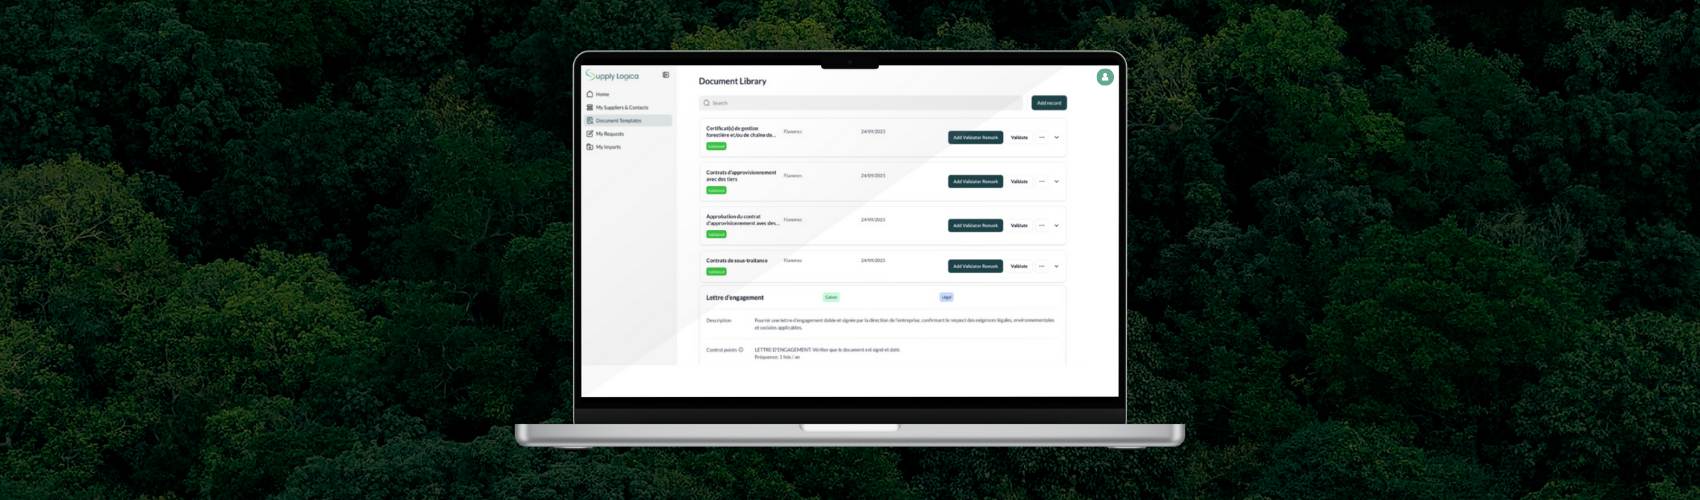Screen dimensions: 1700x500
Task: Click the Document Templates icon
Action: (x=590, y=120)
